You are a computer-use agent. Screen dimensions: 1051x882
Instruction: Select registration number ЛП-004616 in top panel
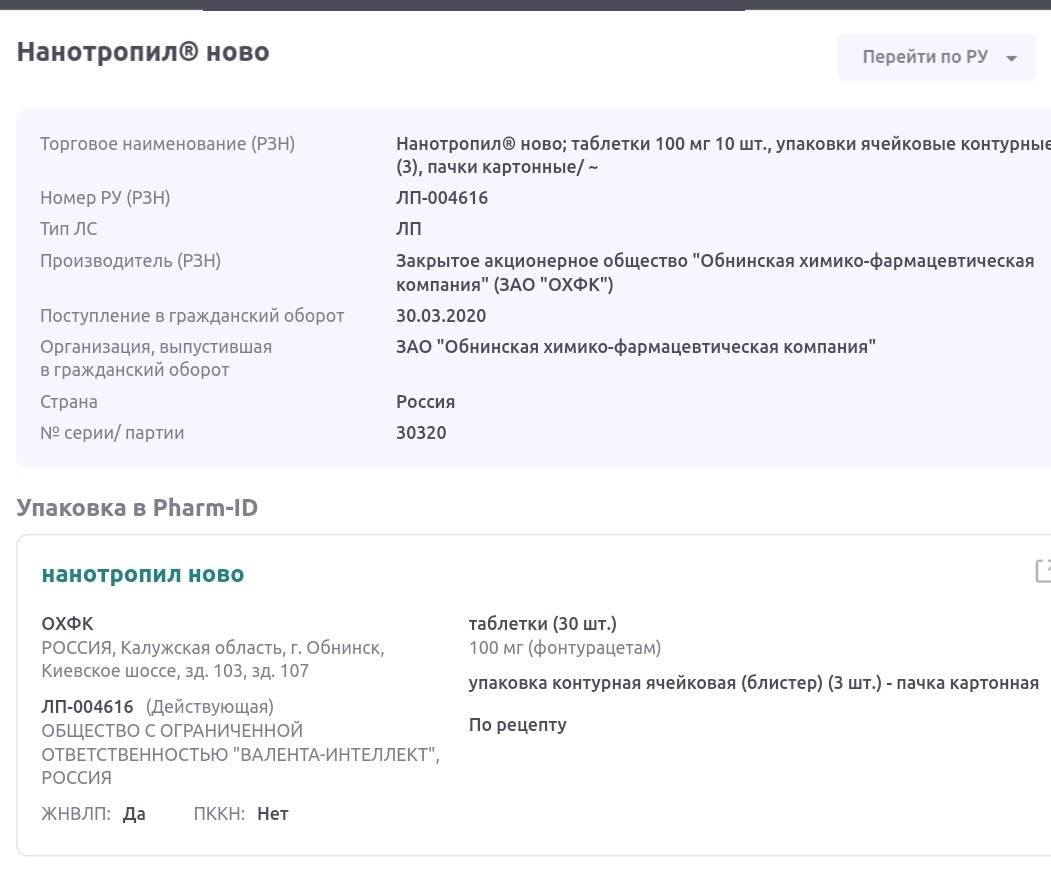coord(442,198)
